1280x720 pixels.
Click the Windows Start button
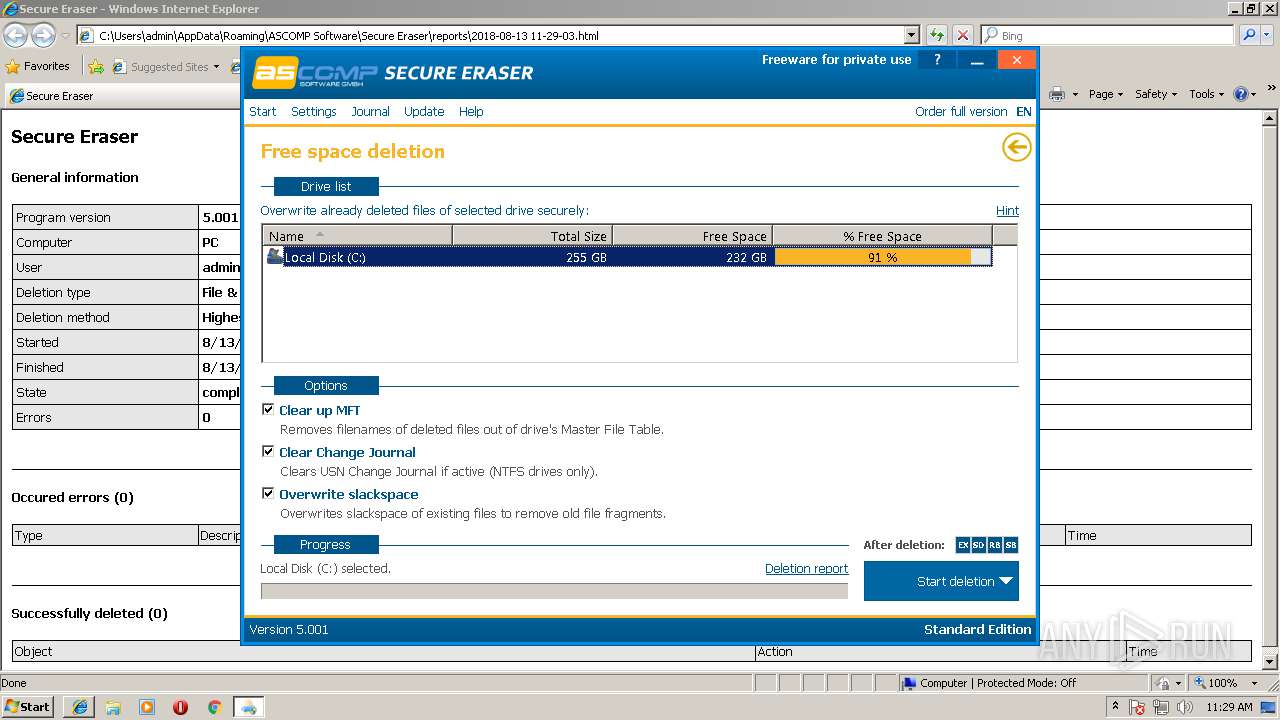tap(28, 706)
